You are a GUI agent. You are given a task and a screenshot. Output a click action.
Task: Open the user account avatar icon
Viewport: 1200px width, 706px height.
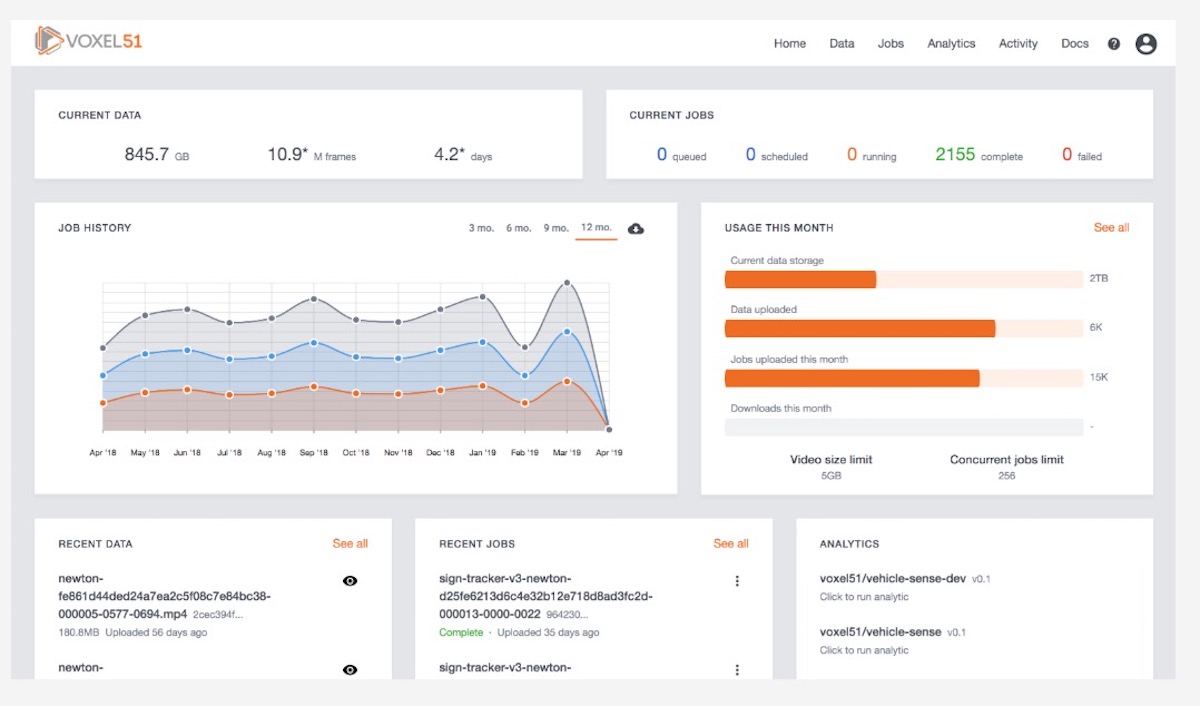coord(1146,43)
